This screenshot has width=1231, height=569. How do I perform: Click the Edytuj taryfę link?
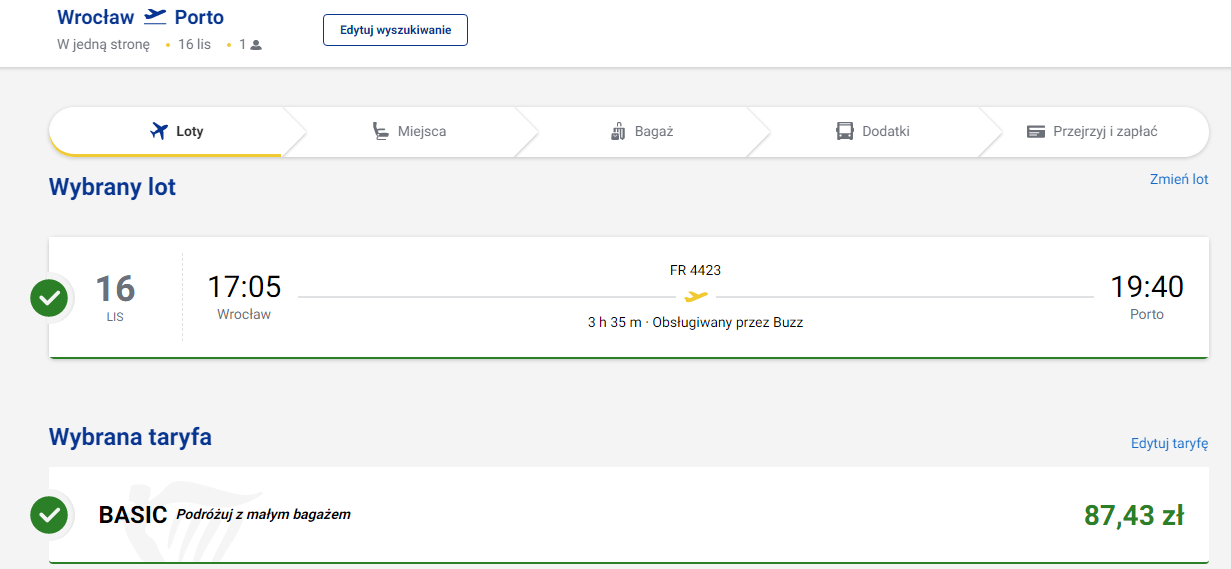1170,443
